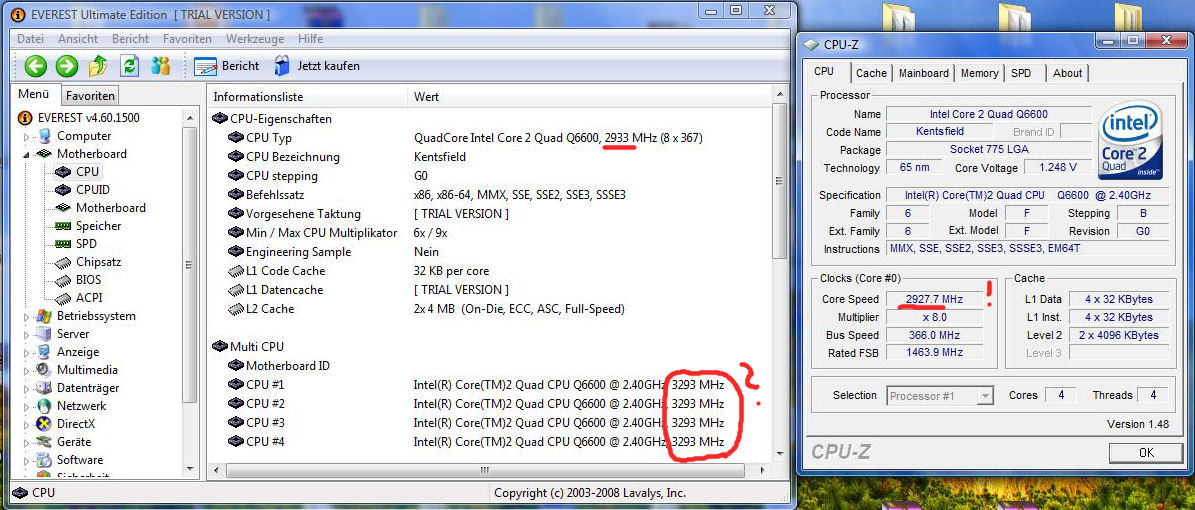Select CPUID item in the tree
1195x510 pixels.
coord(93,190)
